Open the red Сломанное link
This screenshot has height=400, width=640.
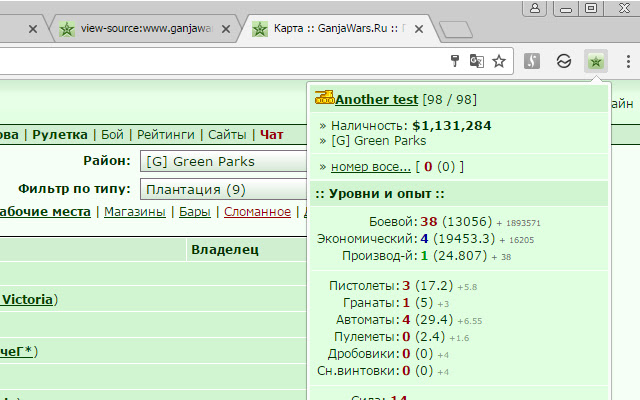point(257,212)
